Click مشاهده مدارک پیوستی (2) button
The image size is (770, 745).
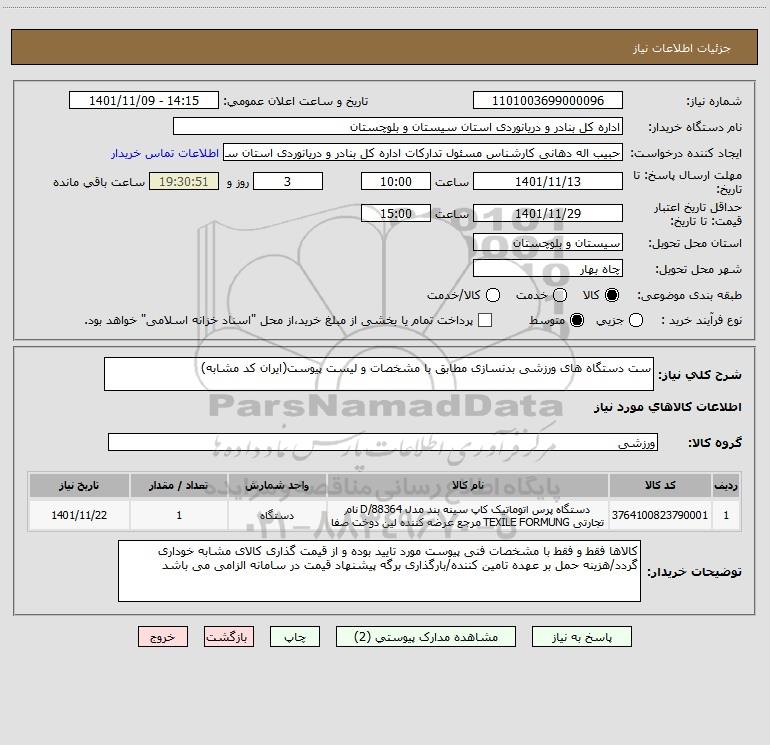(x=426, y=637)
